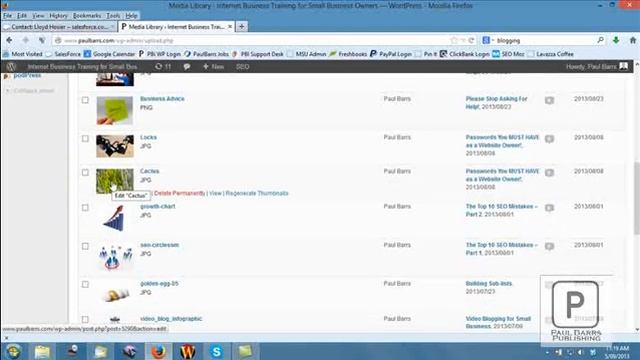Screen dimensions: 640x360
Task: Open comment bubble for Cactus row
Action: tap(549, 173)
